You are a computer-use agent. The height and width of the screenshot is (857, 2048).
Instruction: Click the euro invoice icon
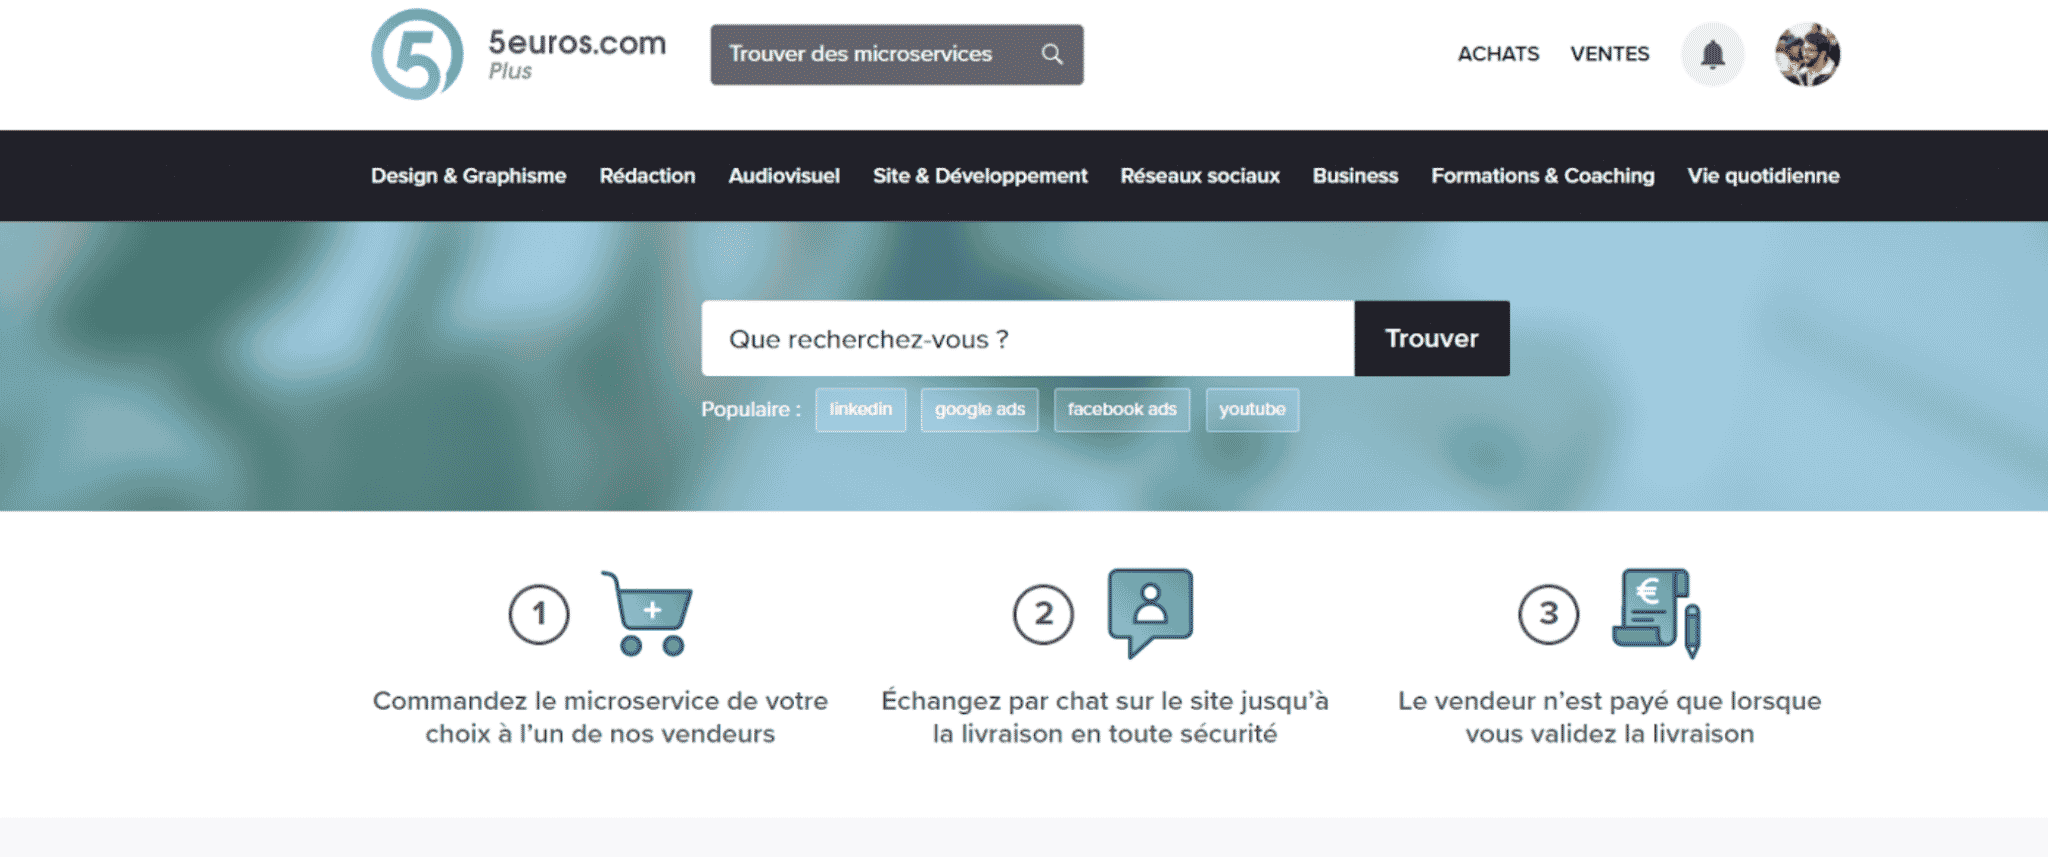(x=1657, y=613)
